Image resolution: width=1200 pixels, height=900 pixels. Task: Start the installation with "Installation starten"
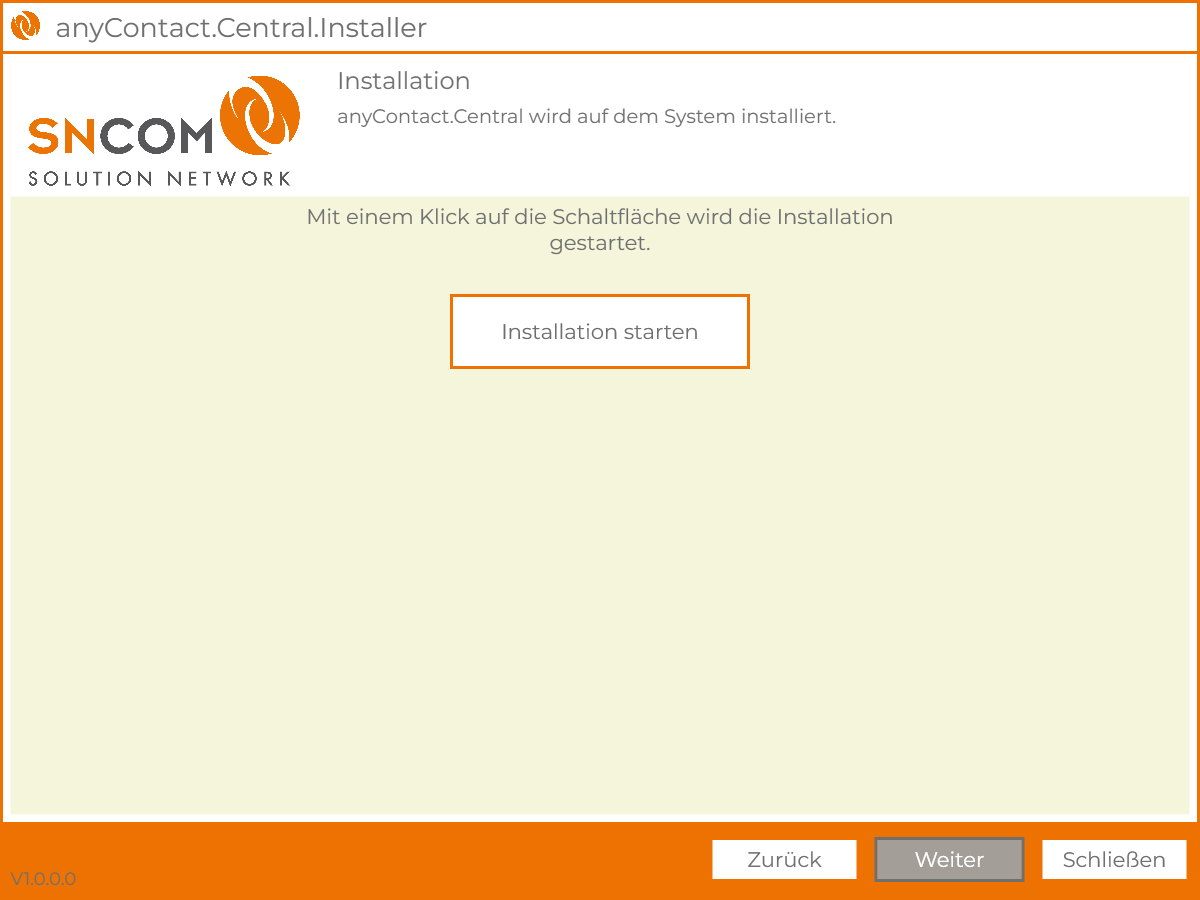pos(600,332)
